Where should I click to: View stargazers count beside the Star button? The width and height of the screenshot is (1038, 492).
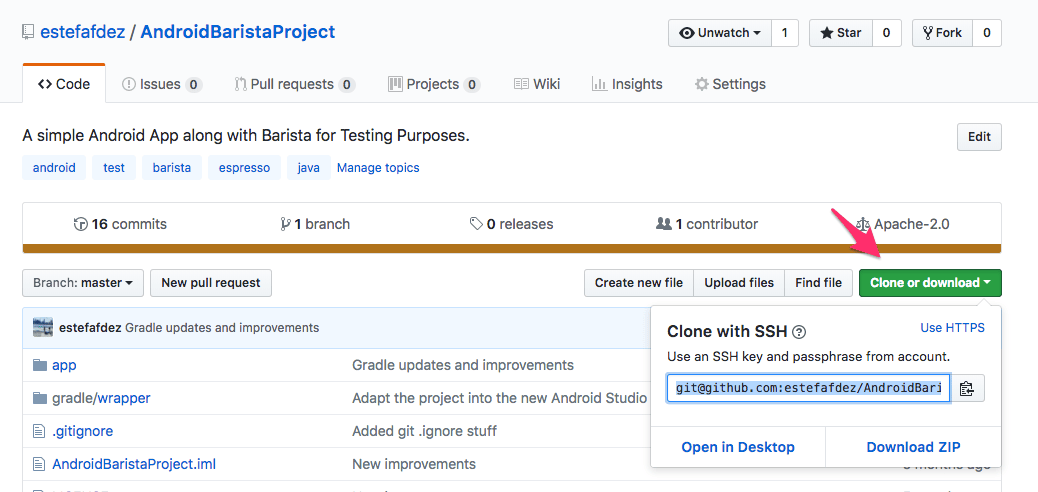(x=886, y=33)
